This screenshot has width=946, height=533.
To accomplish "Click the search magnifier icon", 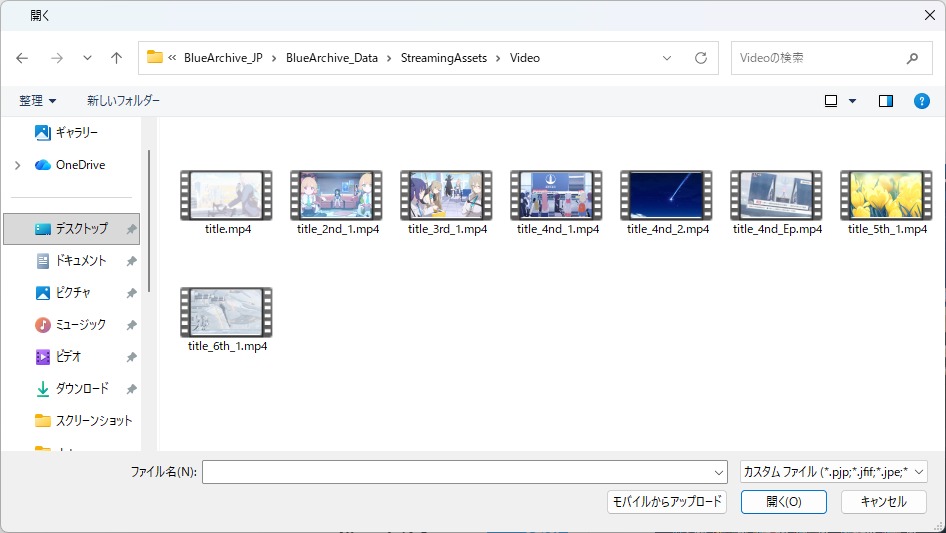I will (912, 58).
